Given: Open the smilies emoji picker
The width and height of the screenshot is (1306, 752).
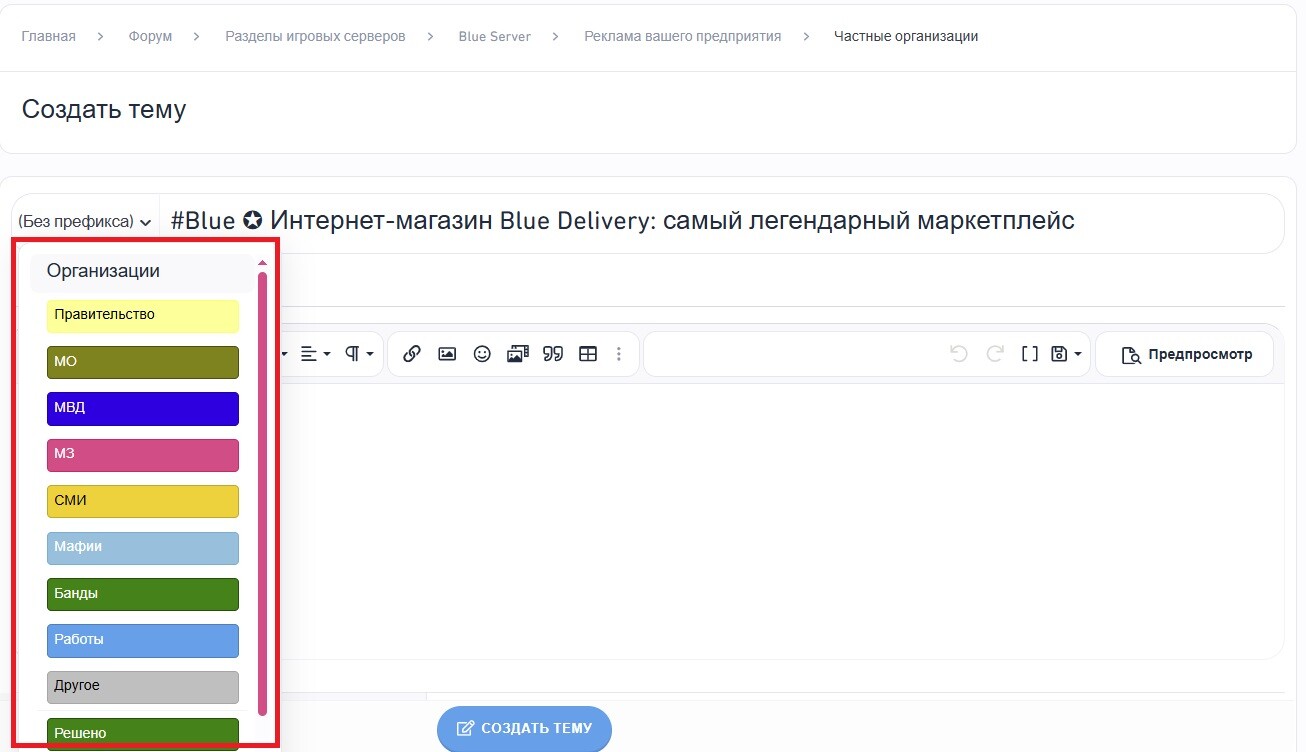Looking at the screenshot, I should [x=482, y=354].
